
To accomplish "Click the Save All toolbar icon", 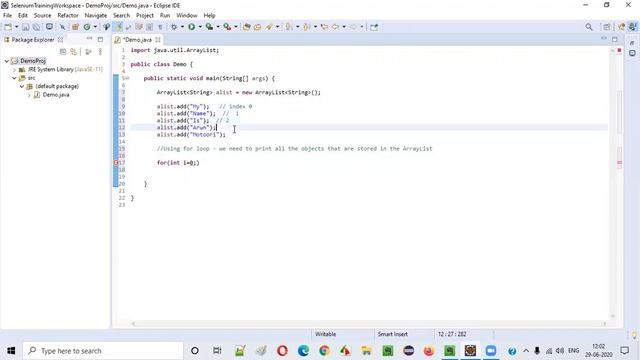I will point(36,27).
